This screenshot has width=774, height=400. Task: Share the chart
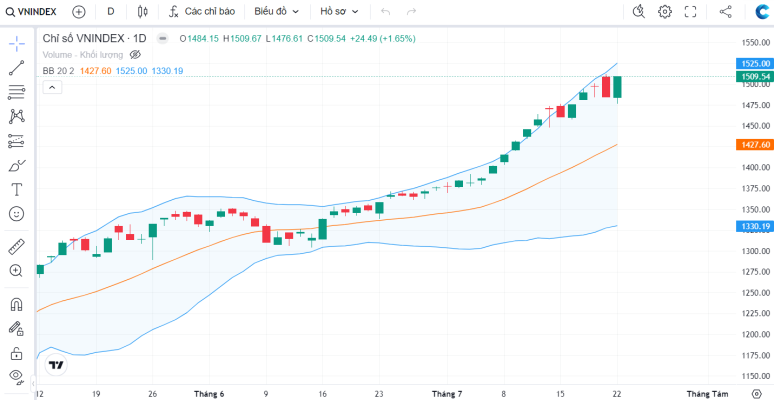point(725,12)
